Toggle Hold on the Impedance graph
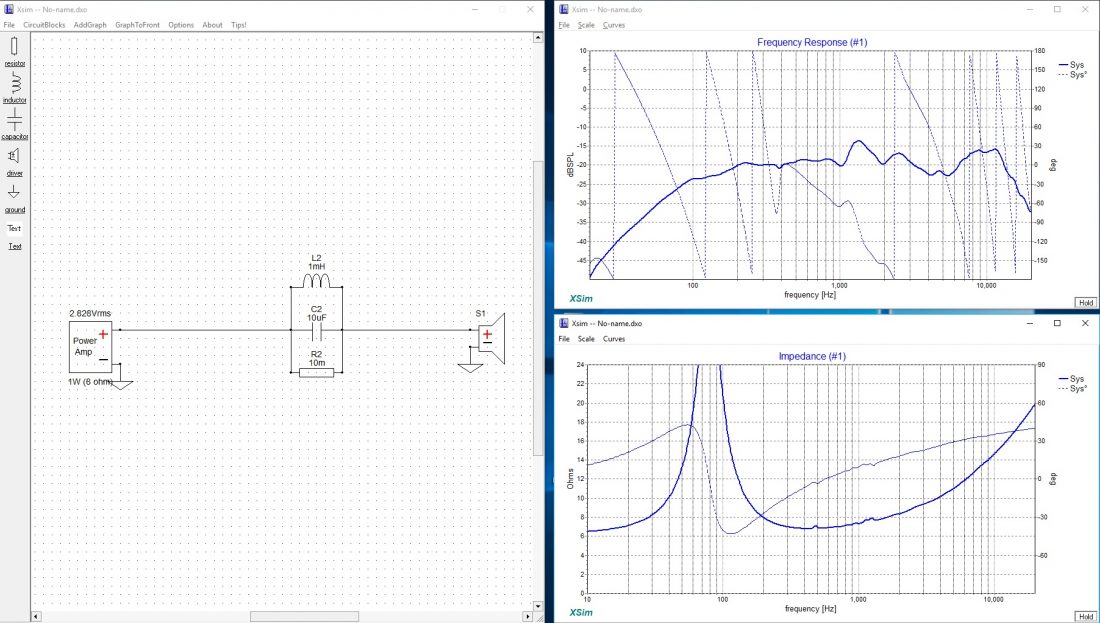This screenshot has height=623, width=1100. point(1085,616)
